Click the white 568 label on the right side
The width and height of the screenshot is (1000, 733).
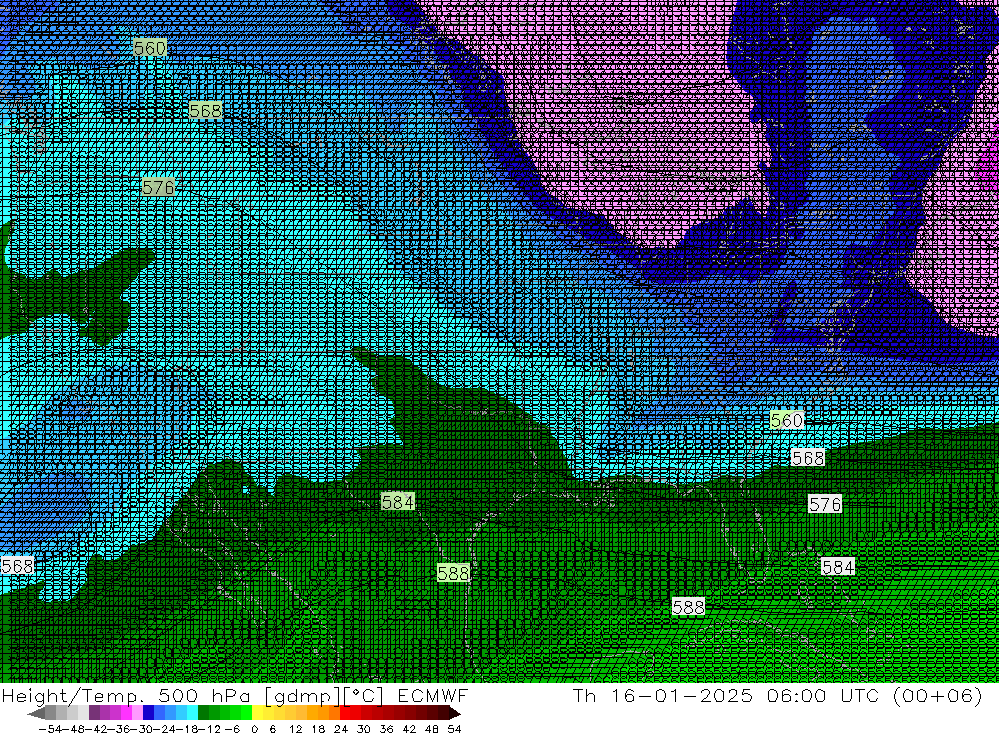[808, 458]
